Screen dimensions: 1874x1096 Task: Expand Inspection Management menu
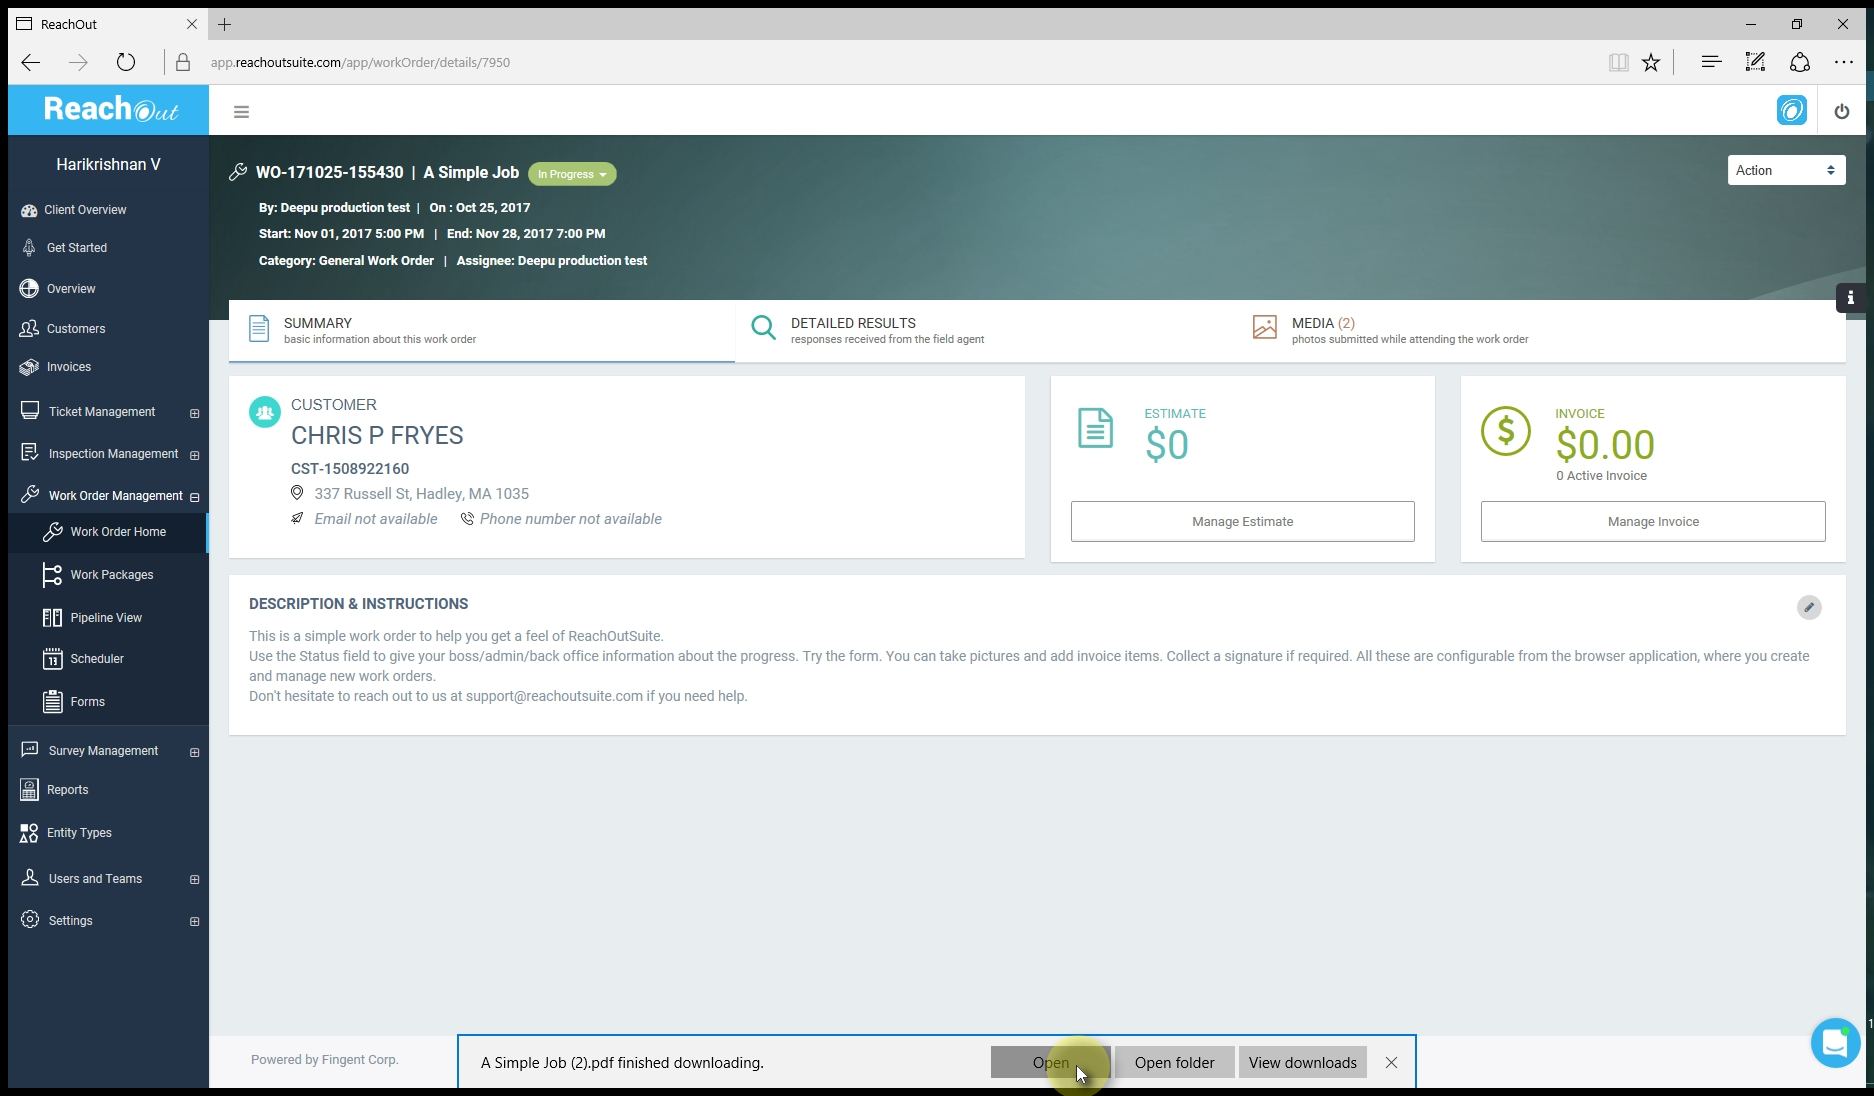pyautogui.click(x=194, y=455)
